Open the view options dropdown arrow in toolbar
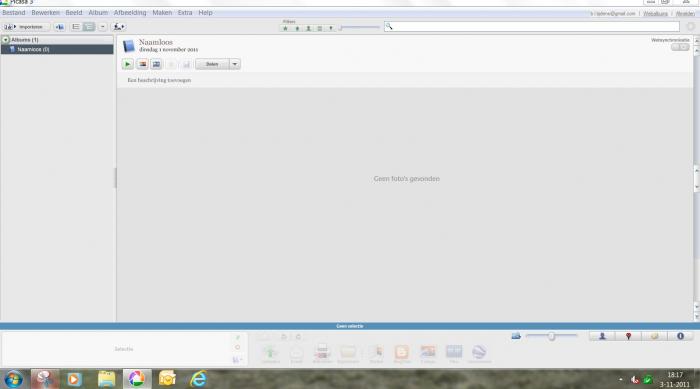The image size is (700, 389). point(102,27)
